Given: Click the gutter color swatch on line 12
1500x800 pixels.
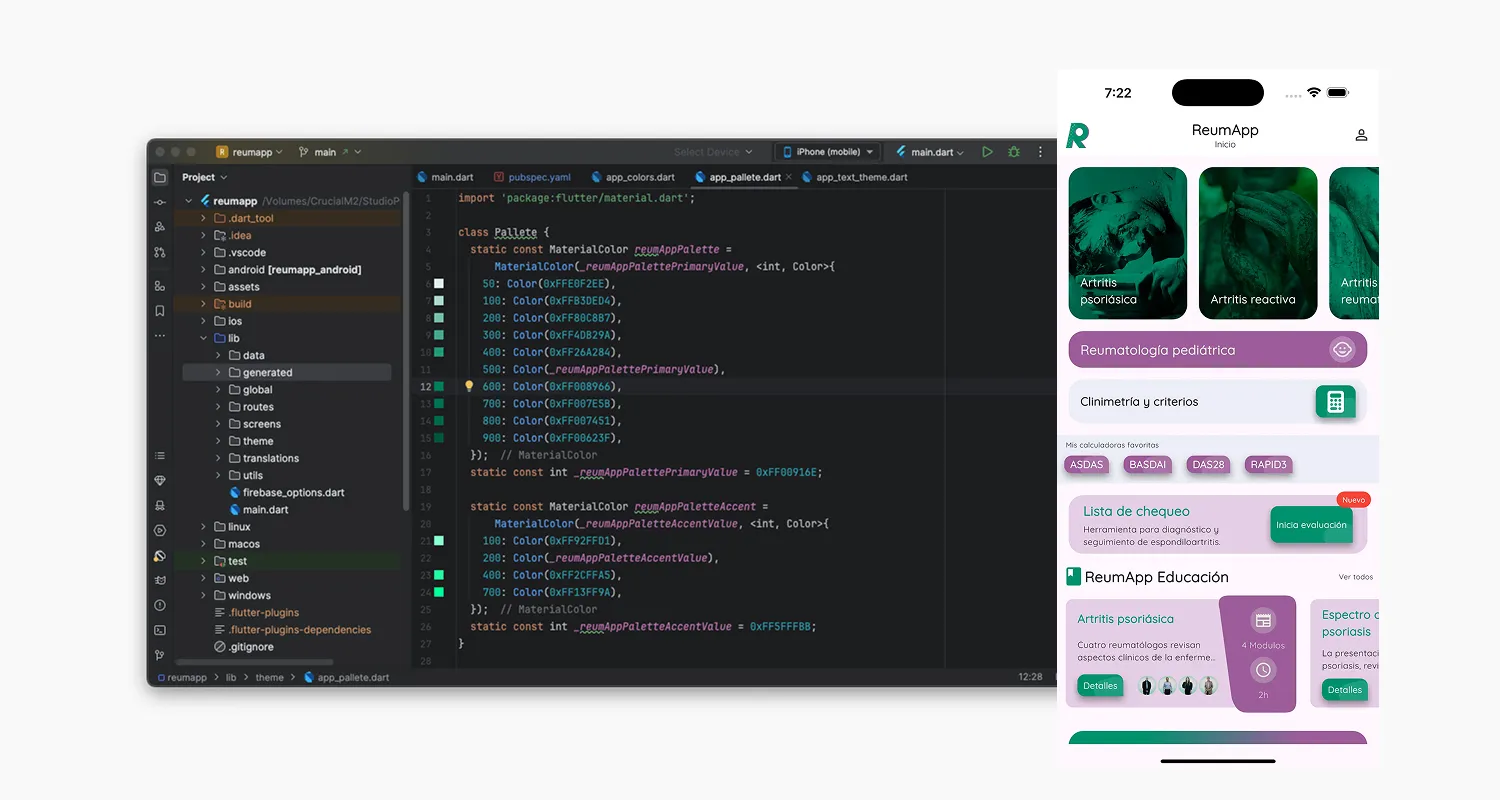Looking at the screenshot, I should [x=438, y=386].
